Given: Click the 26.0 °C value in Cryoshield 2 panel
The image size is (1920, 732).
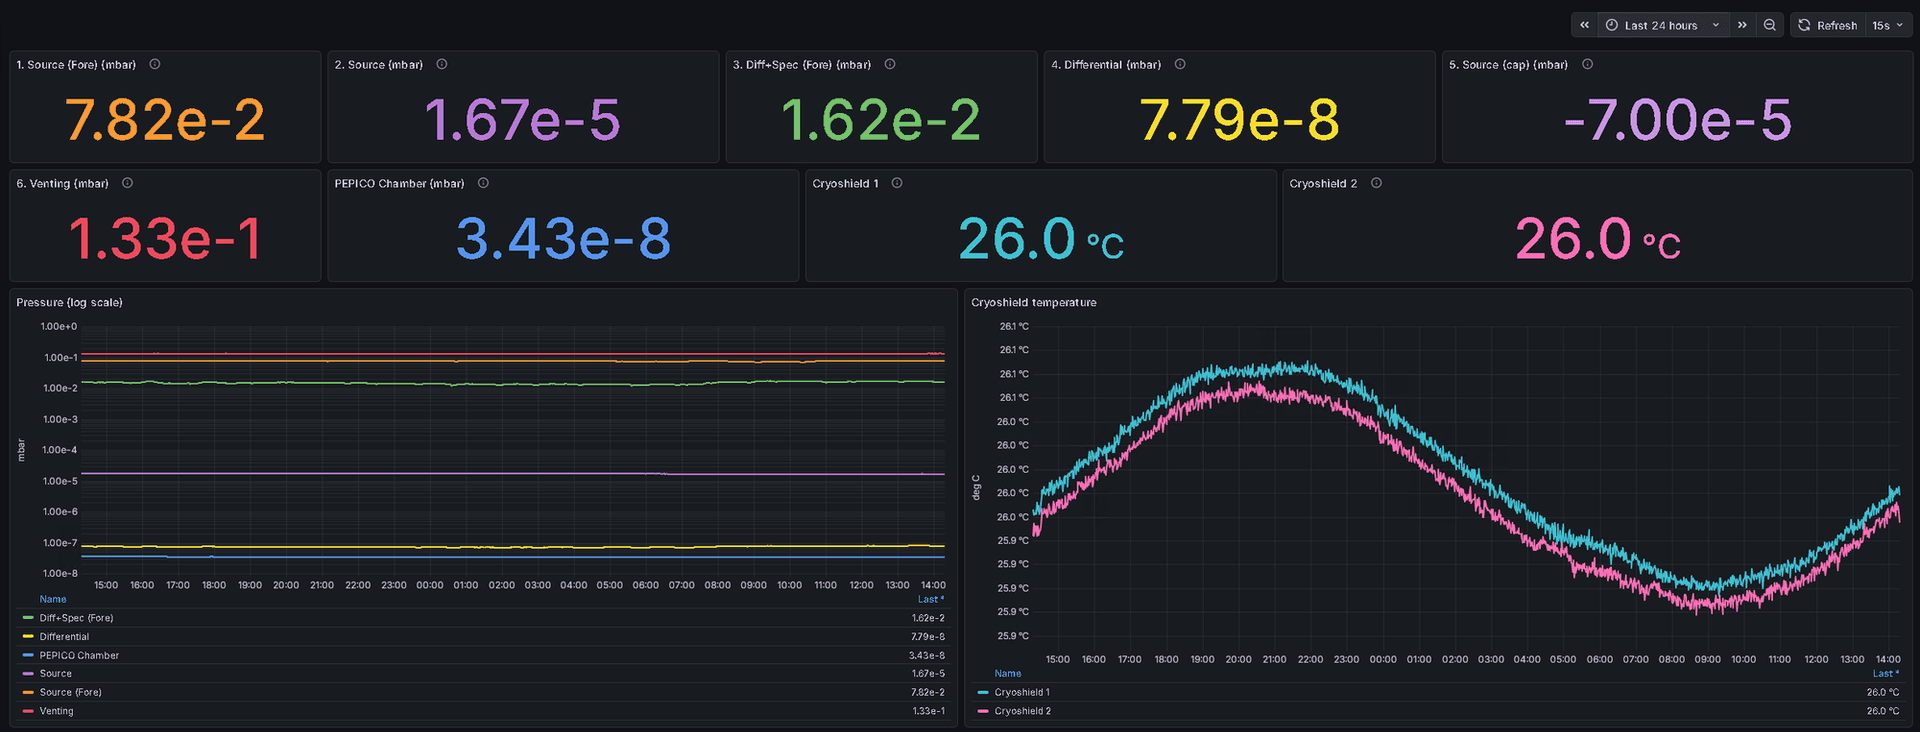Looking at the screenshot, I should pyautogui.click(x=1598, y=239).
